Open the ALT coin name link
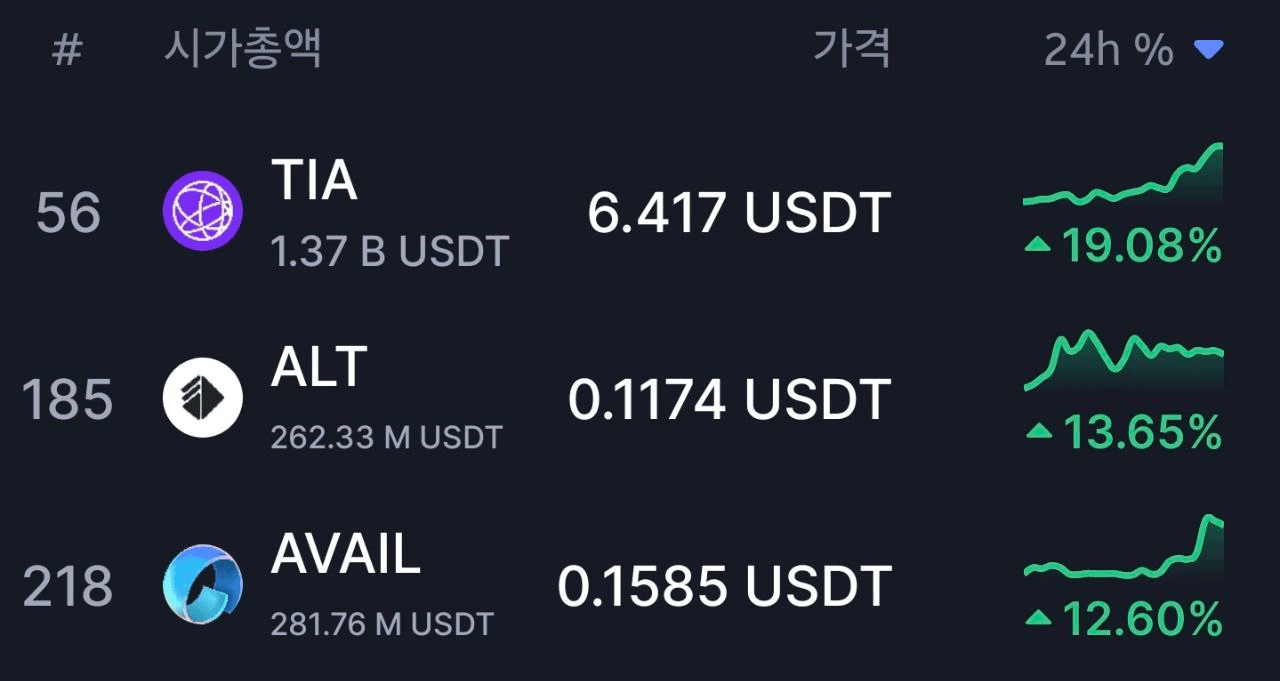Viewport: 1280px width, 681px height. point(319,367)
